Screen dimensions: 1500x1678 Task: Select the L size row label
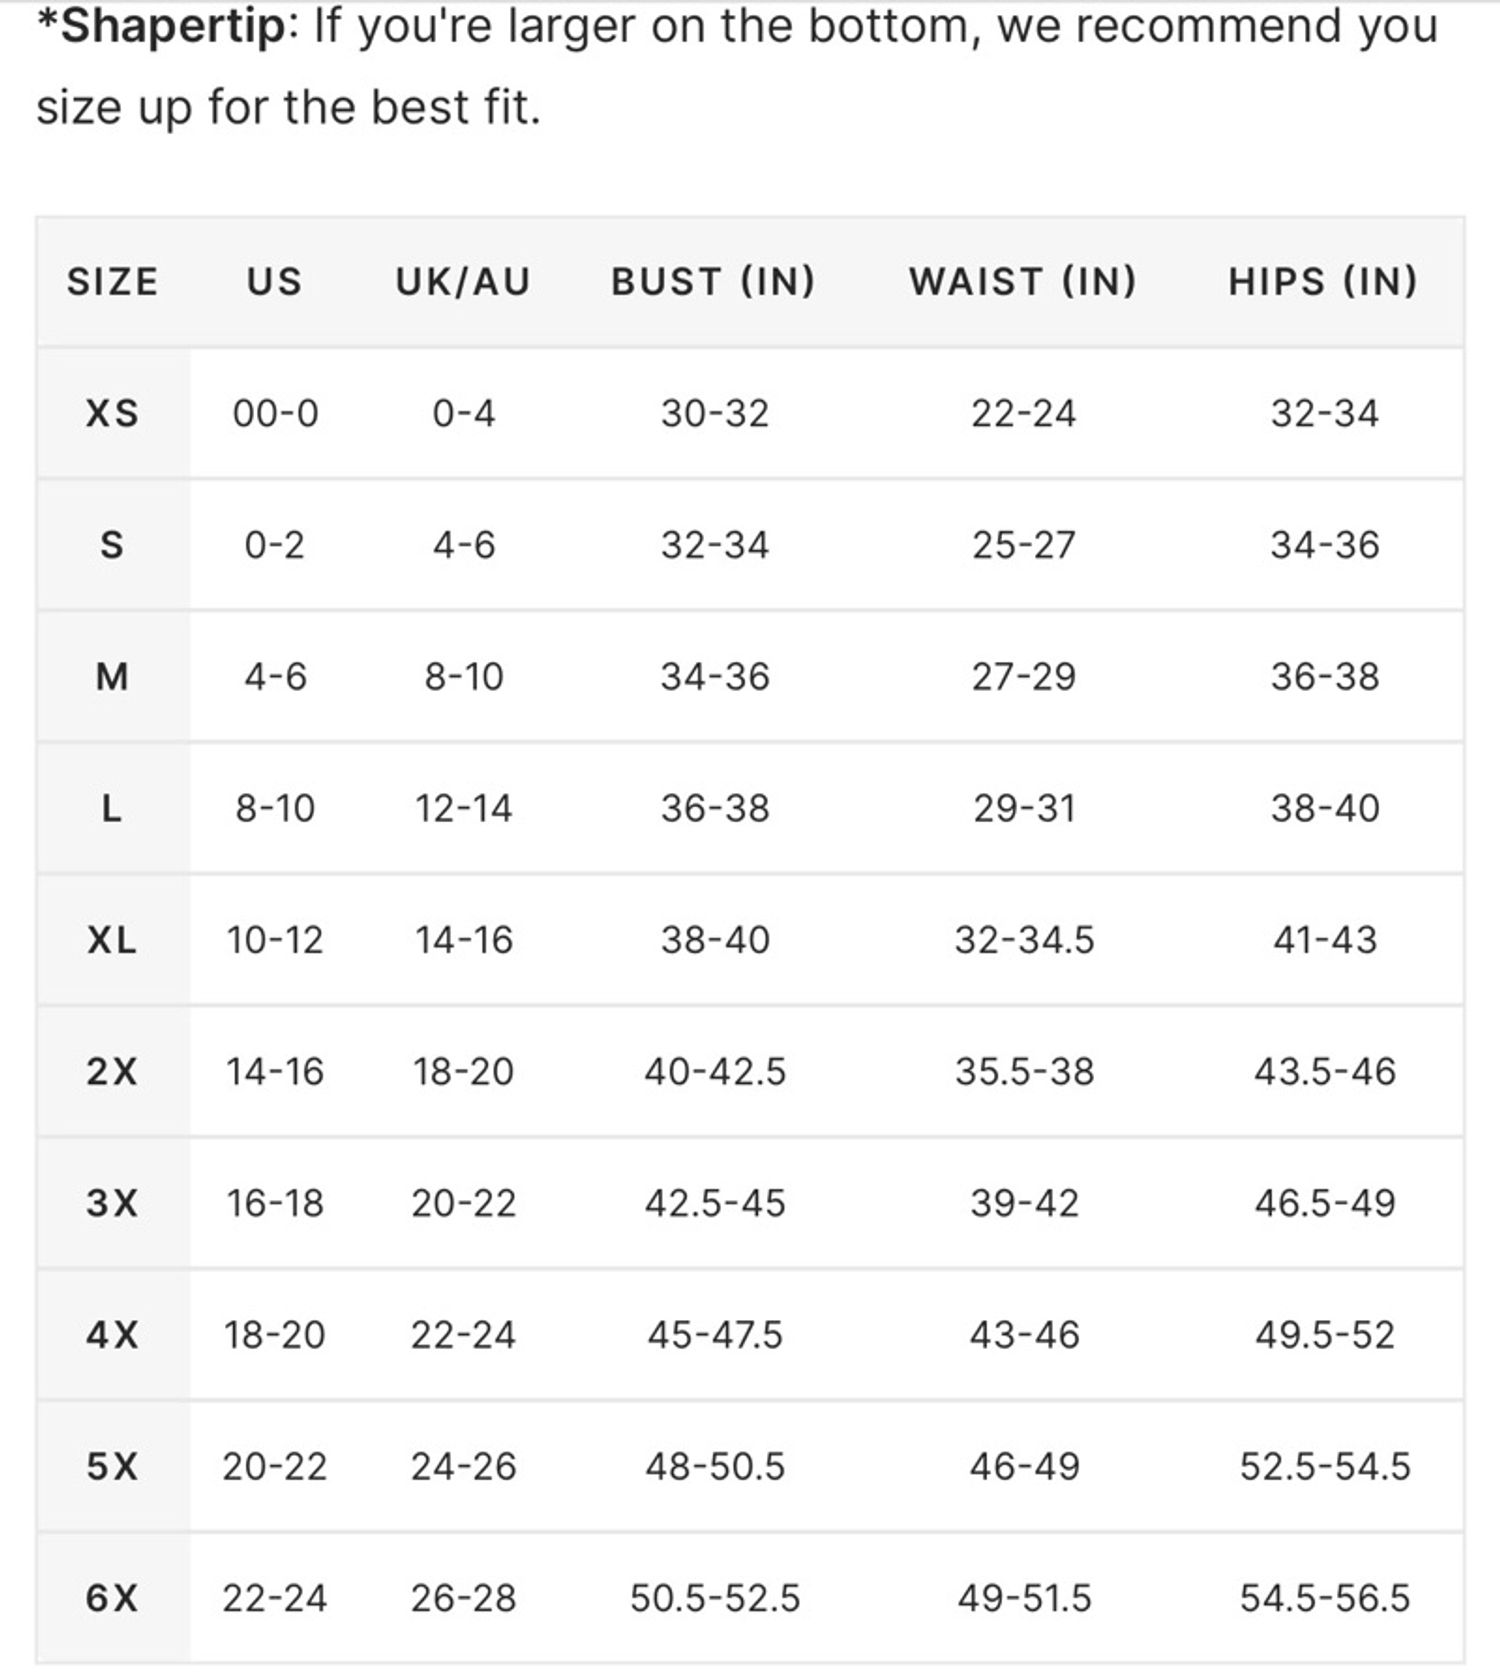[x=112, y=808]
